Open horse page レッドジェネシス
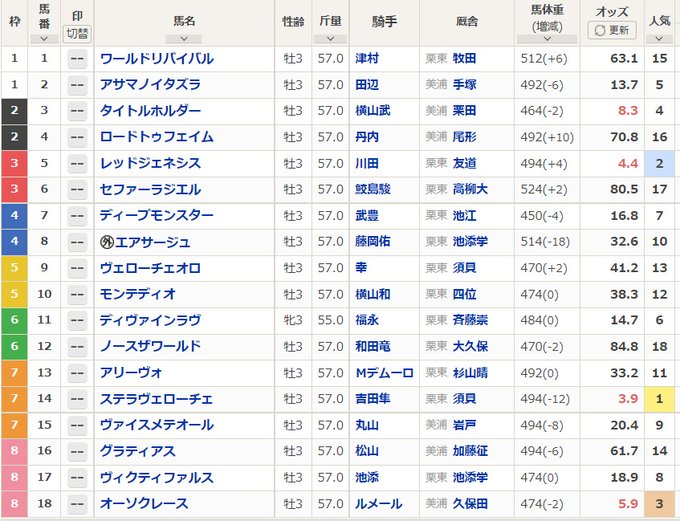The height and width of the screenshot is (521, 680). [x=150, y=164]
